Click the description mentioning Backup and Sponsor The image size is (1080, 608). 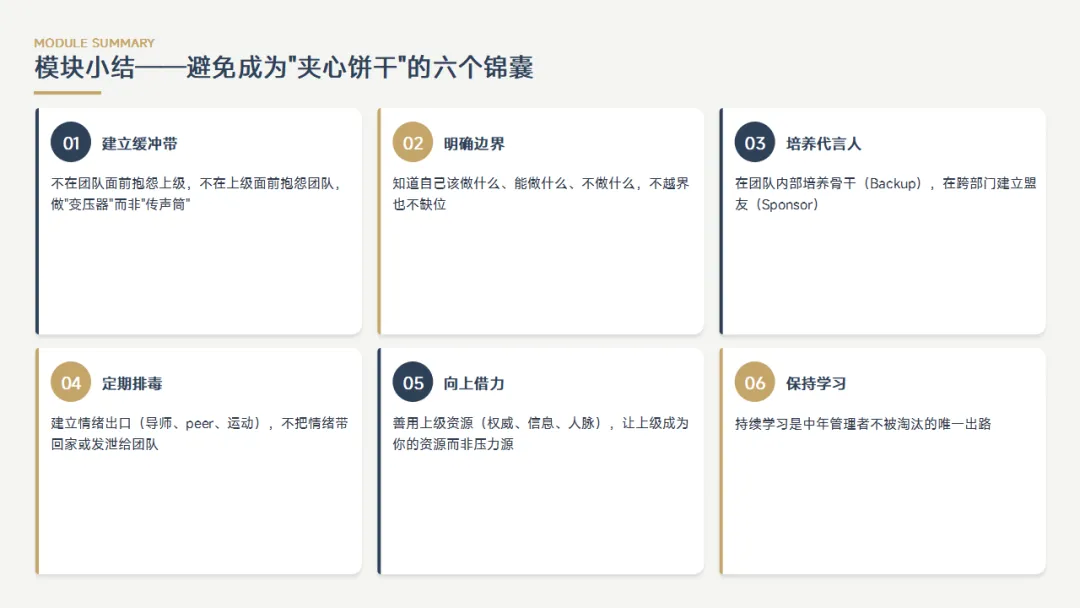tap(885, 193)
